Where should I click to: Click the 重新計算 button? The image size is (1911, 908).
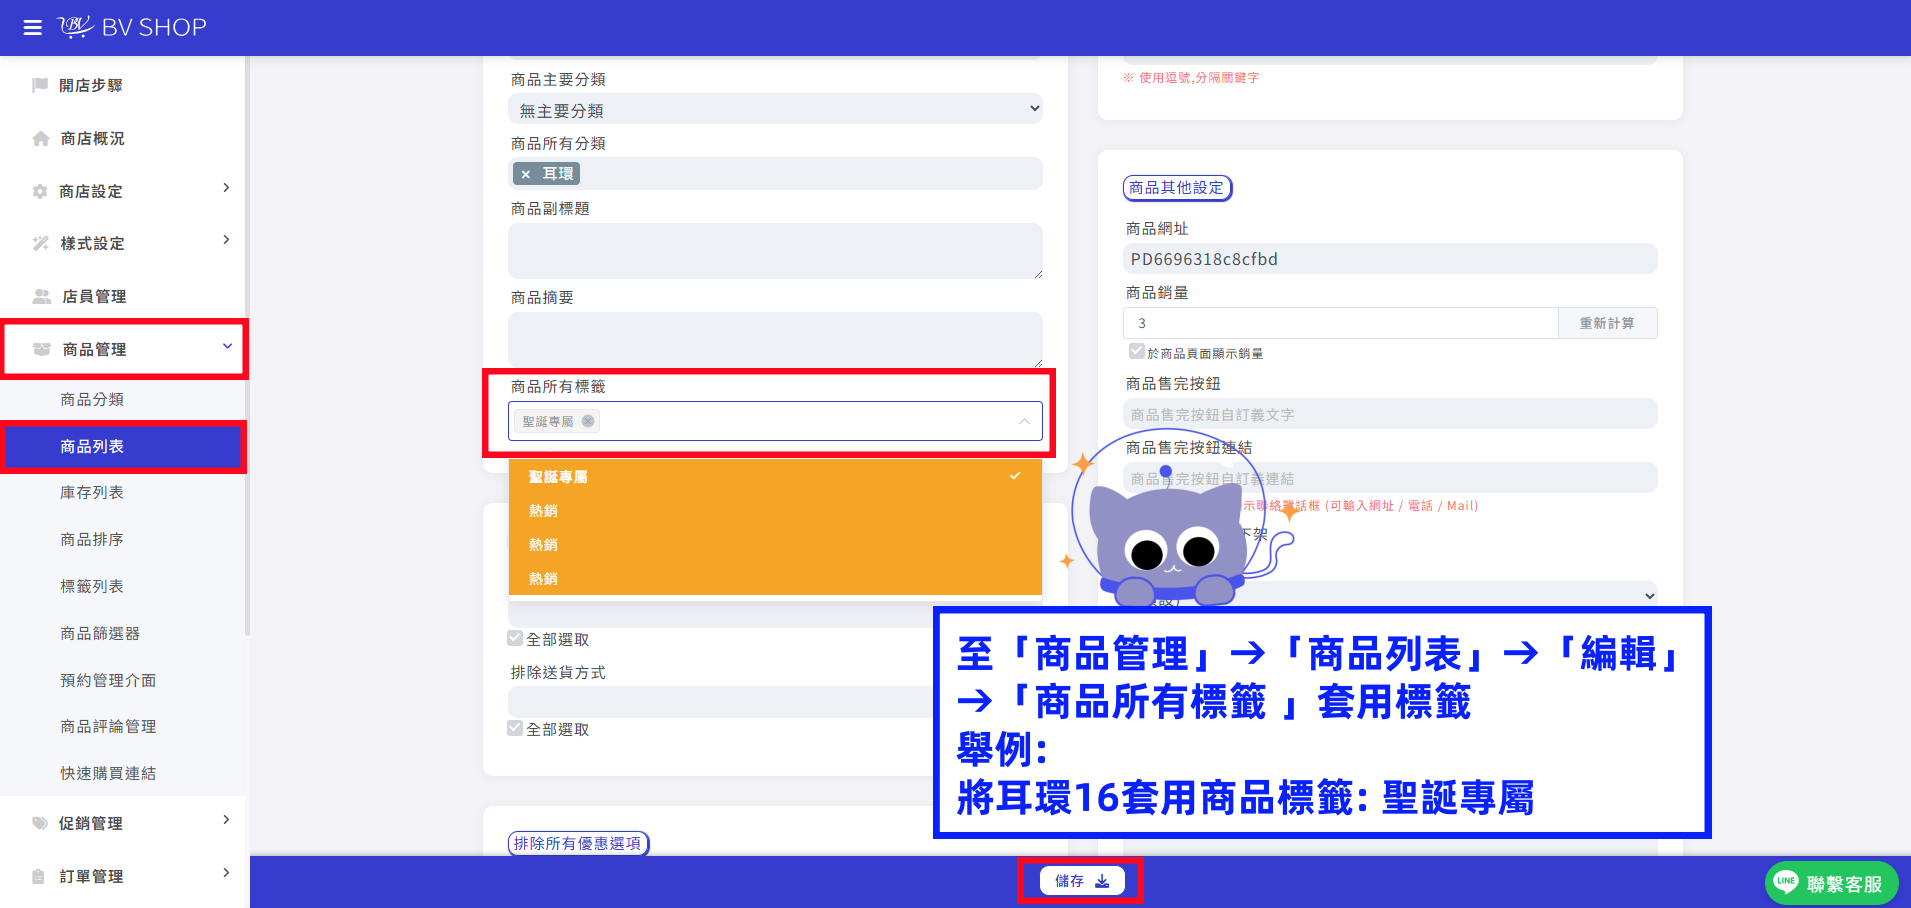click(x=1607, y=323)
